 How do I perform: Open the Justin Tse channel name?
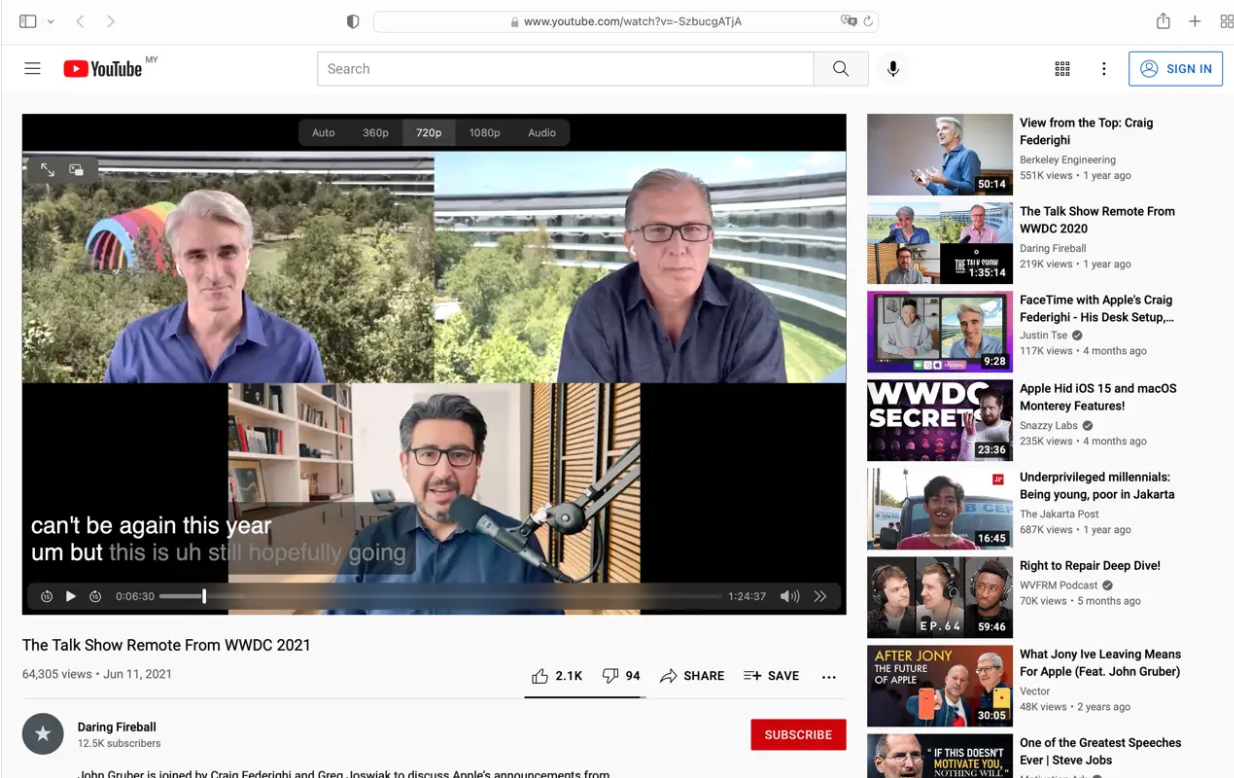1044,336
